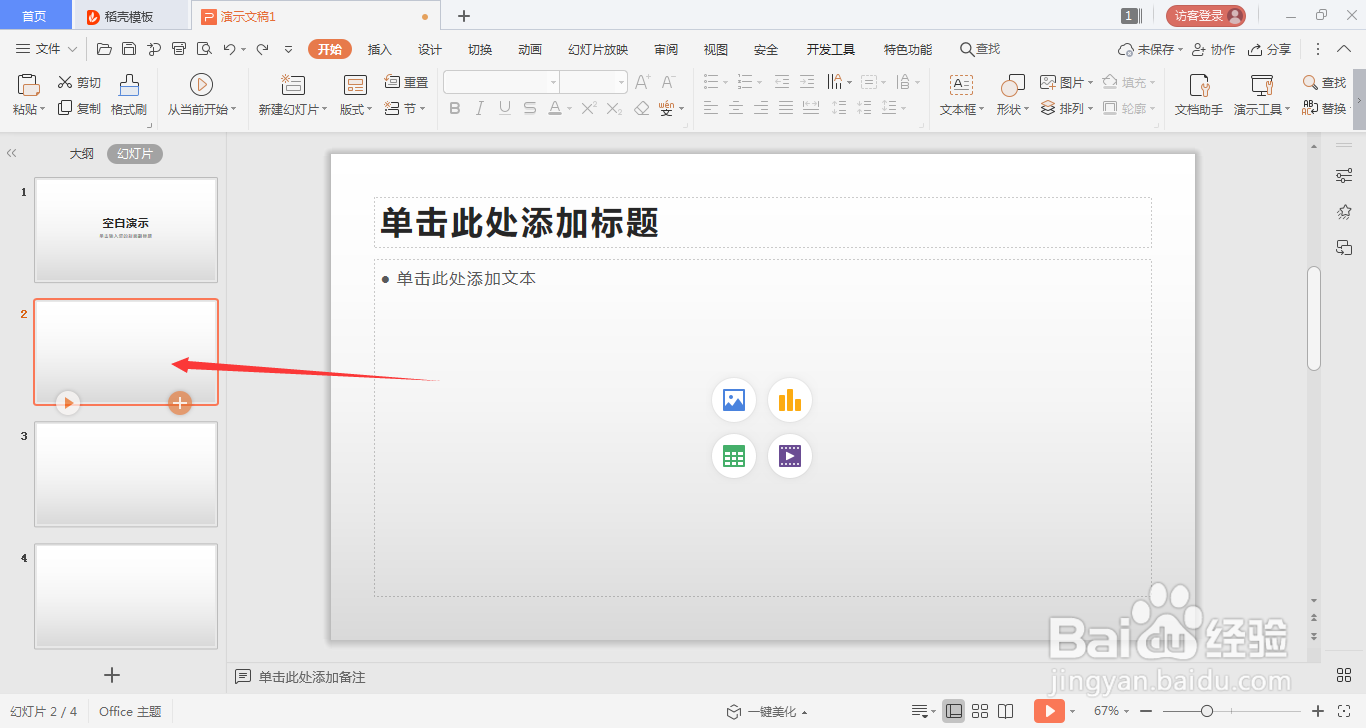The height and width of the screenshot is (728, 1366).
Task: Click the Reset (重置) button
Action: (x=407, y=83)
